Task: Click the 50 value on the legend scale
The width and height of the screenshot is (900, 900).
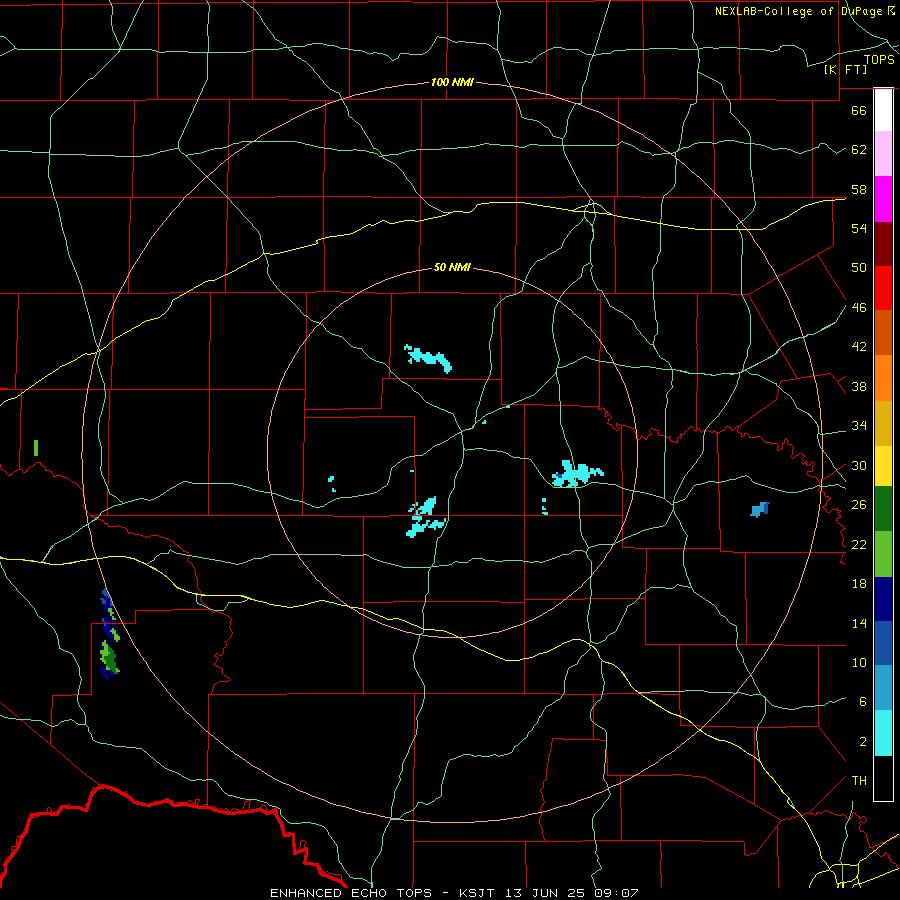Action: pyautogui.click(x=859, y=268)
